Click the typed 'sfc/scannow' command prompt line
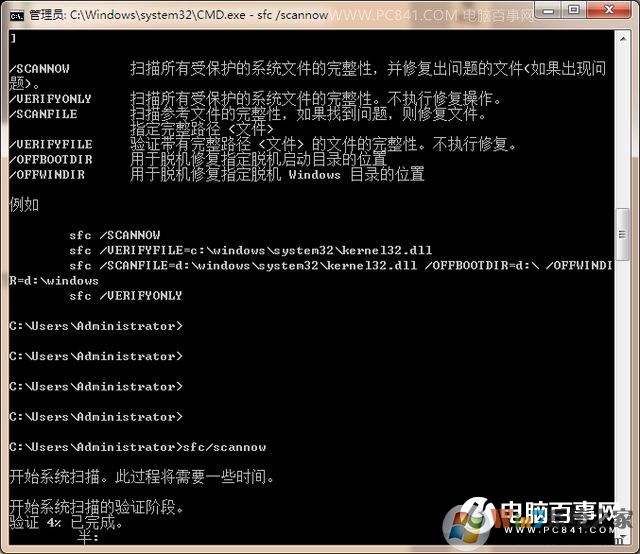 point(138,446)
